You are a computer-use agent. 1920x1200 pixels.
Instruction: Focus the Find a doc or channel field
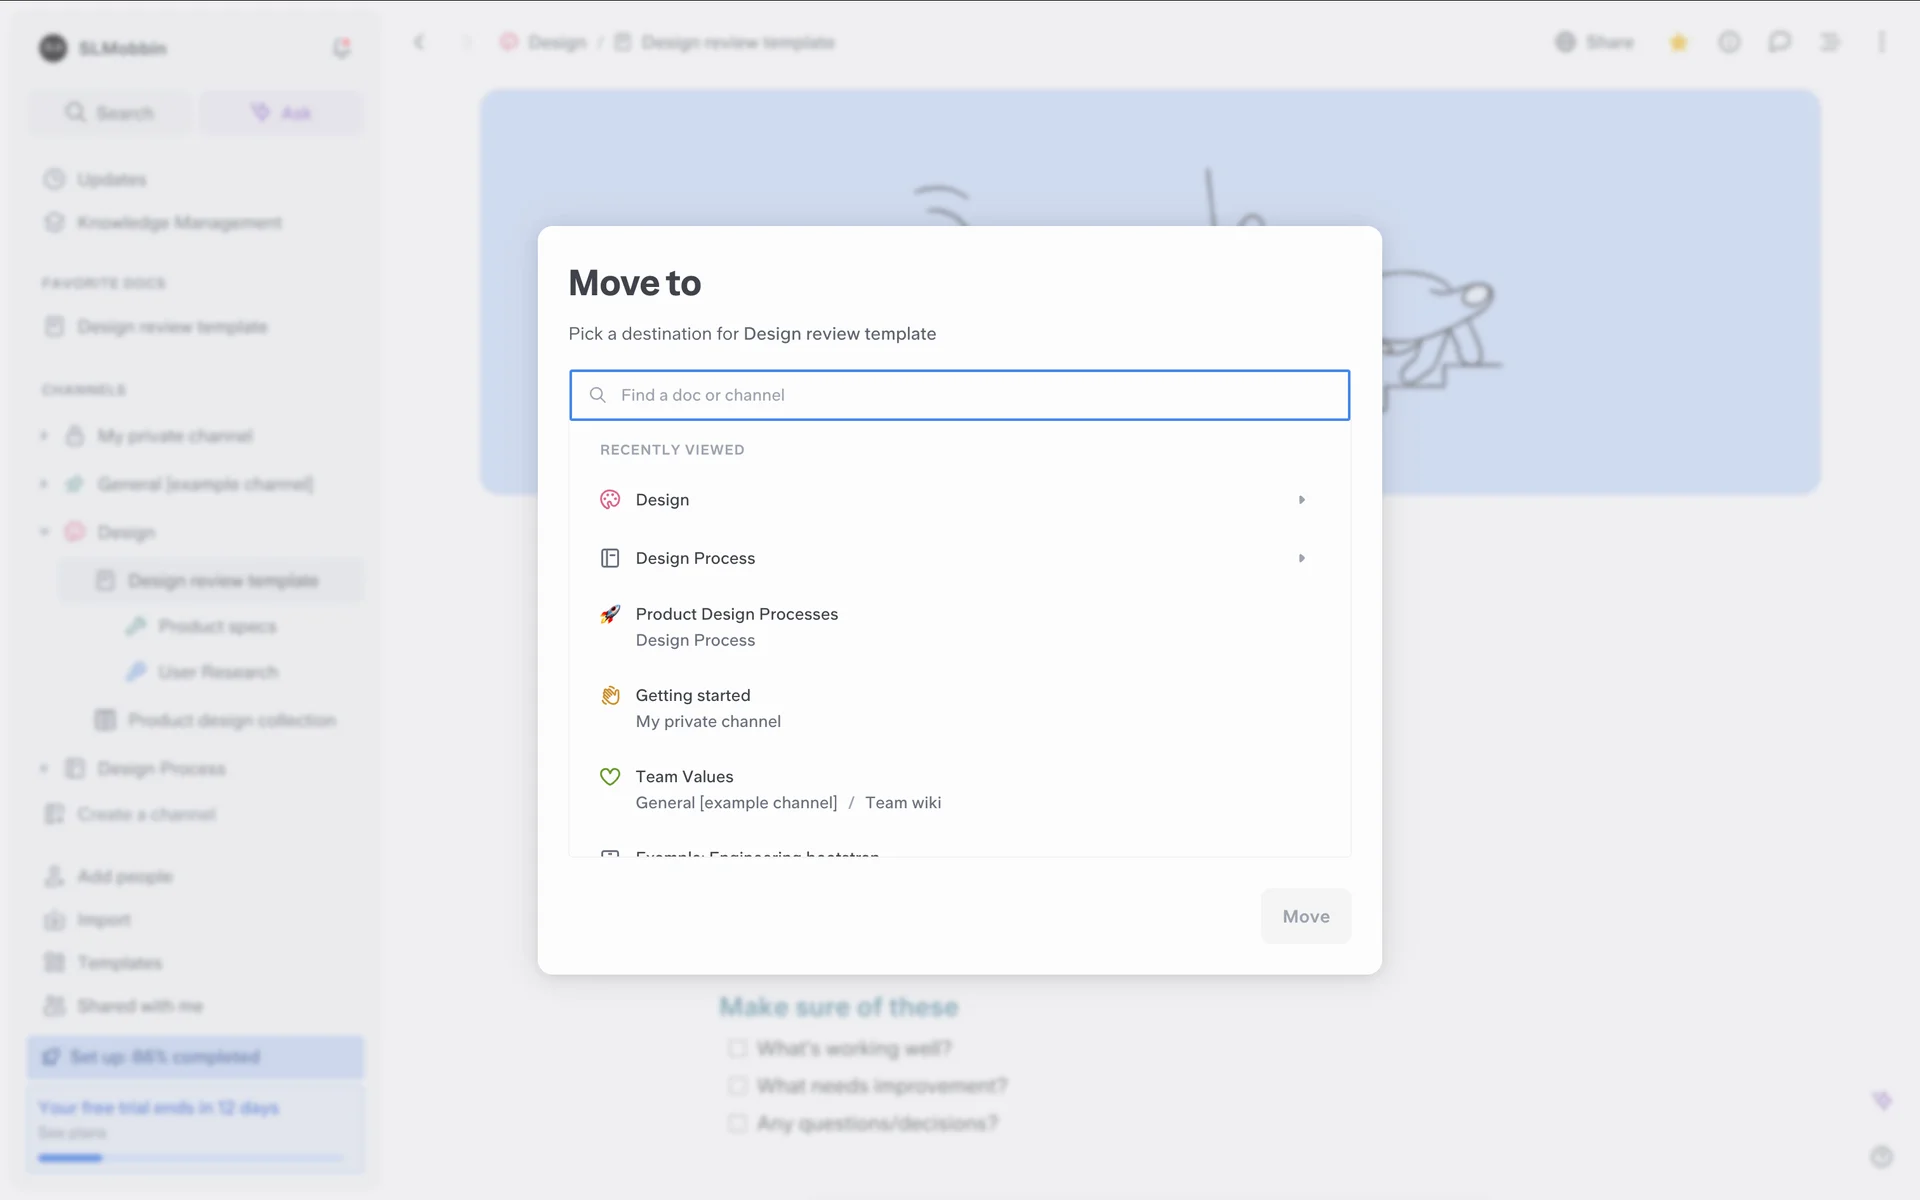coord(960,395)
